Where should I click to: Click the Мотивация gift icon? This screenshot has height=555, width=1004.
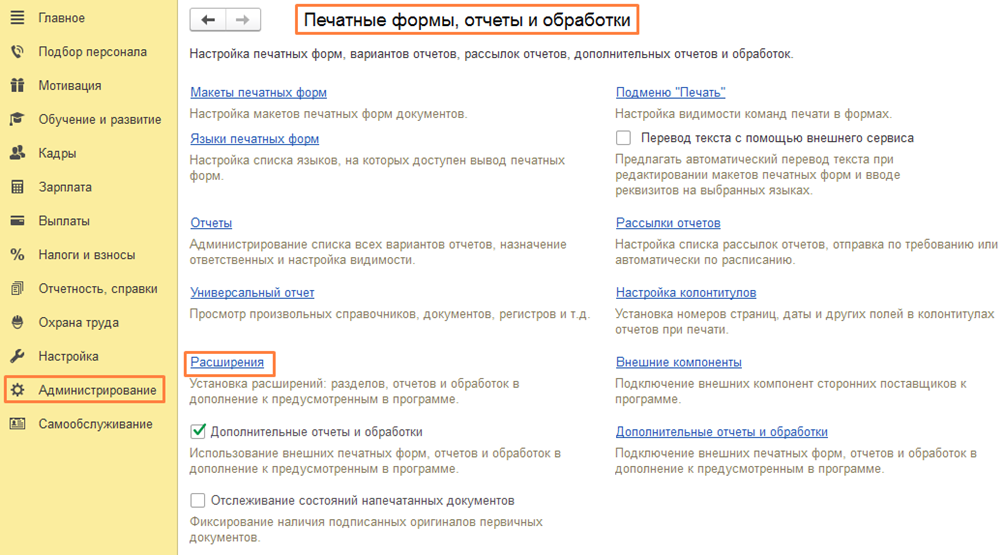(17, 86)
